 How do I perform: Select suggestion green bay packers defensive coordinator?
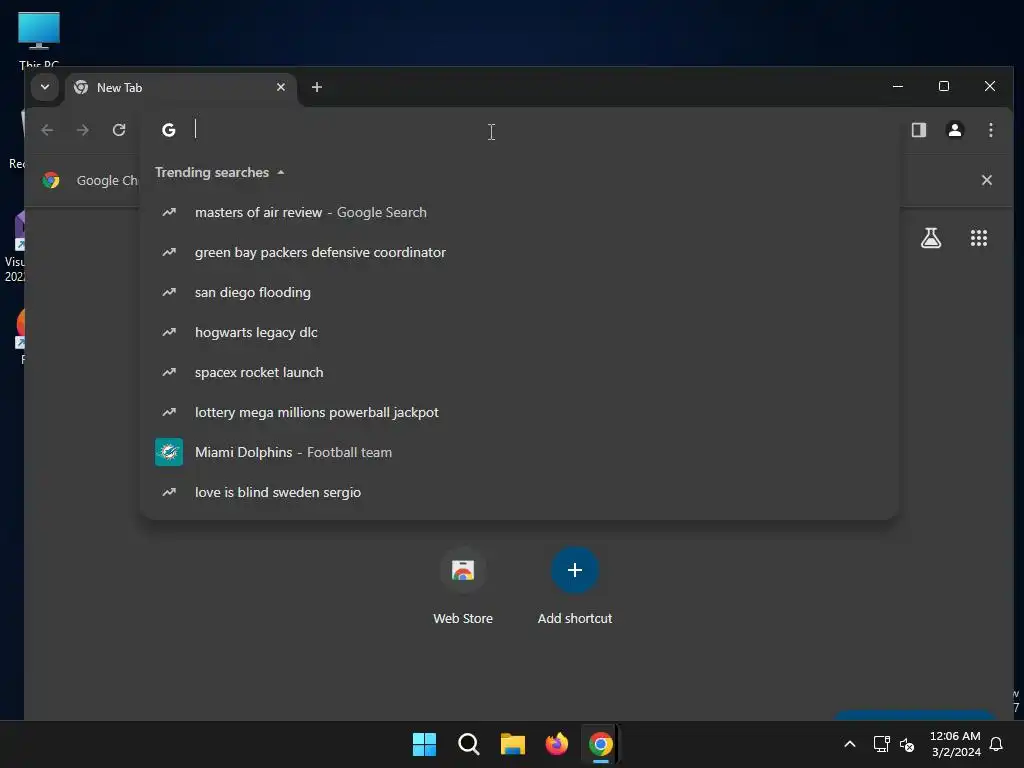coord(519,252)
